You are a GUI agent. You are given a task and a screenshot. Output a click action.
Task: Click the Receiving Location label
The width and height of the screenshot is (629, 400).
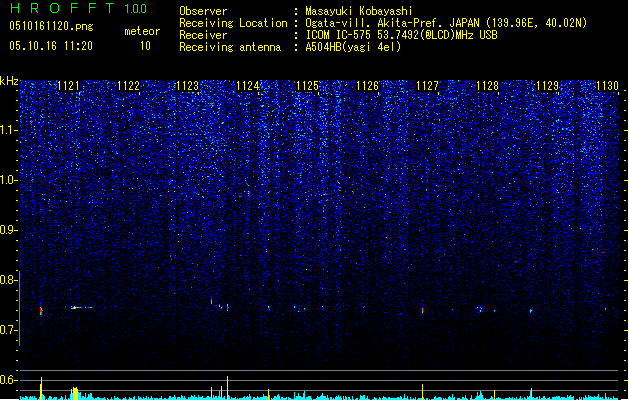(x=233, y=23)
